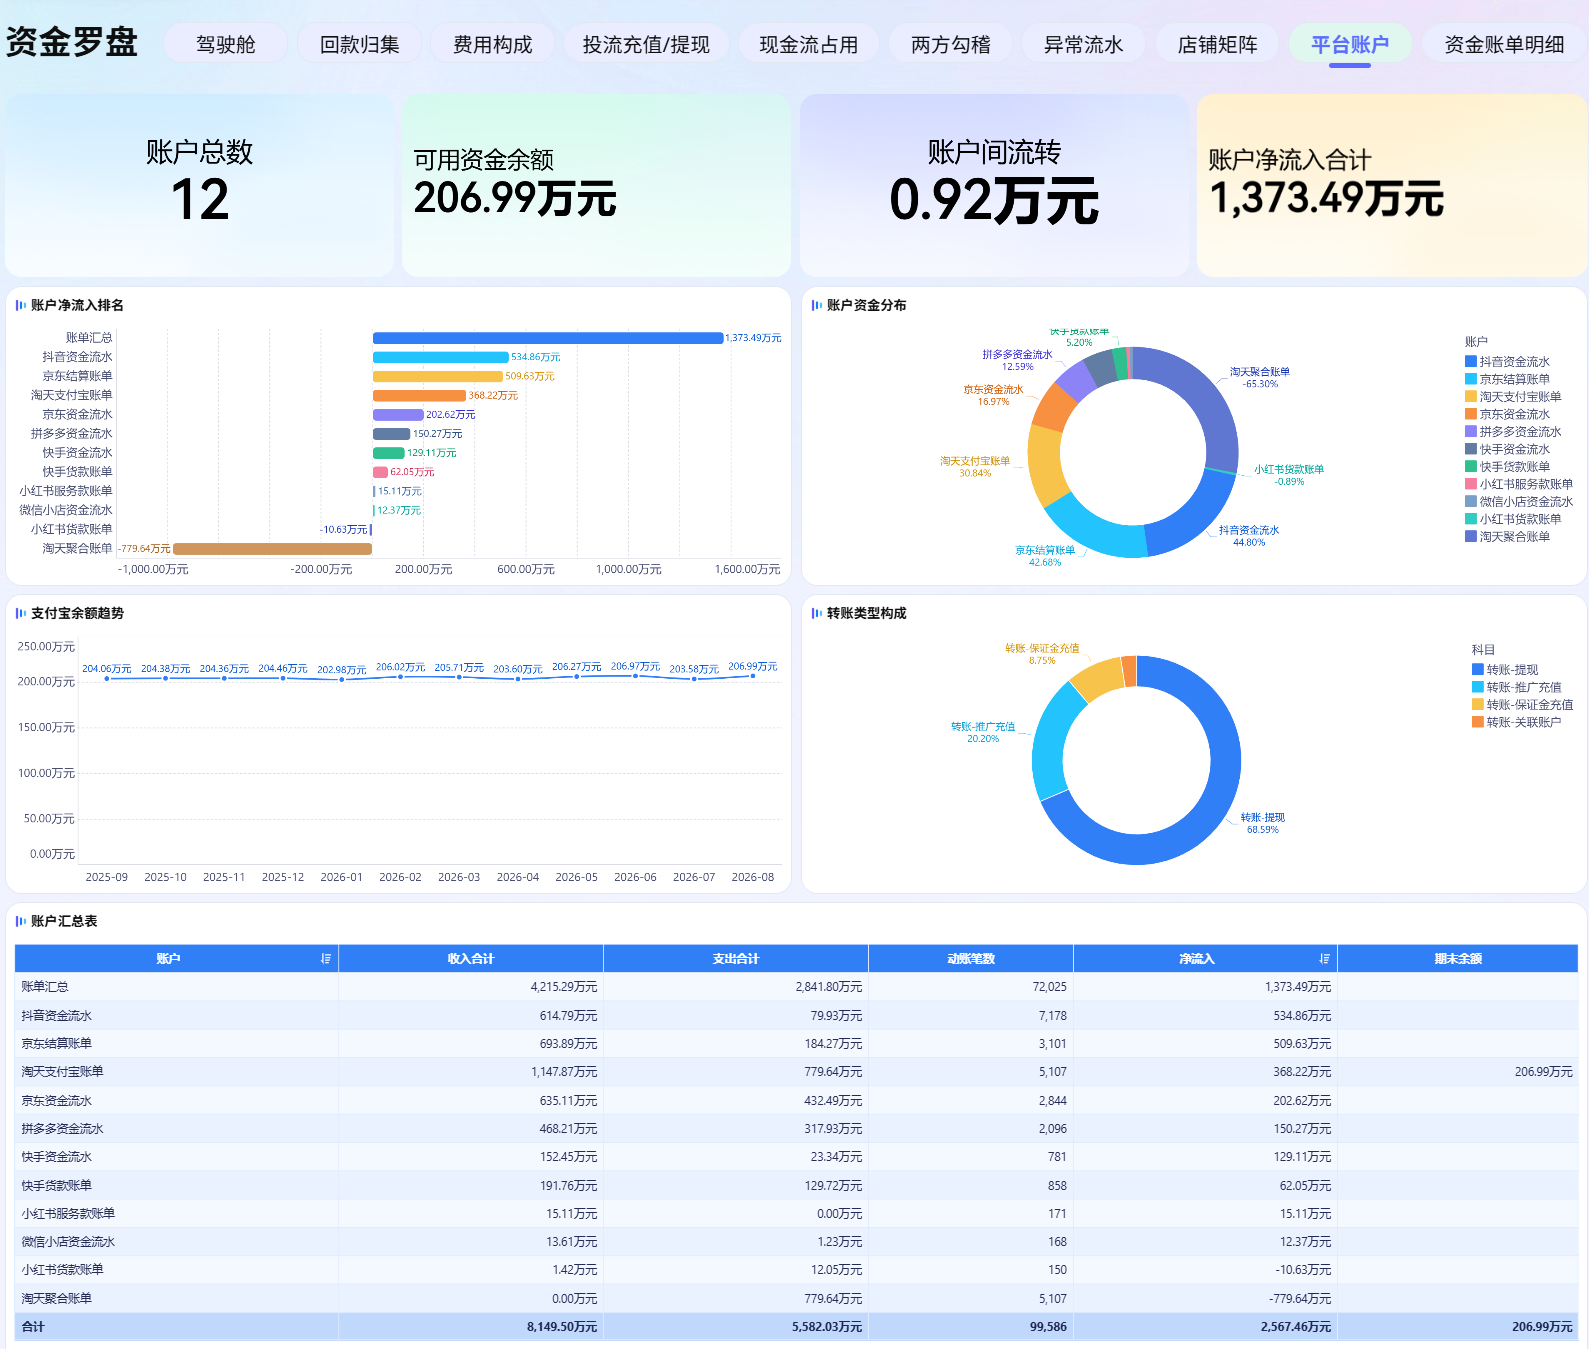The width and height of the screenshot is (1589, 1349).
Task: Sort the table by the 账户 column icon
Action: click(x=326, y=959)
